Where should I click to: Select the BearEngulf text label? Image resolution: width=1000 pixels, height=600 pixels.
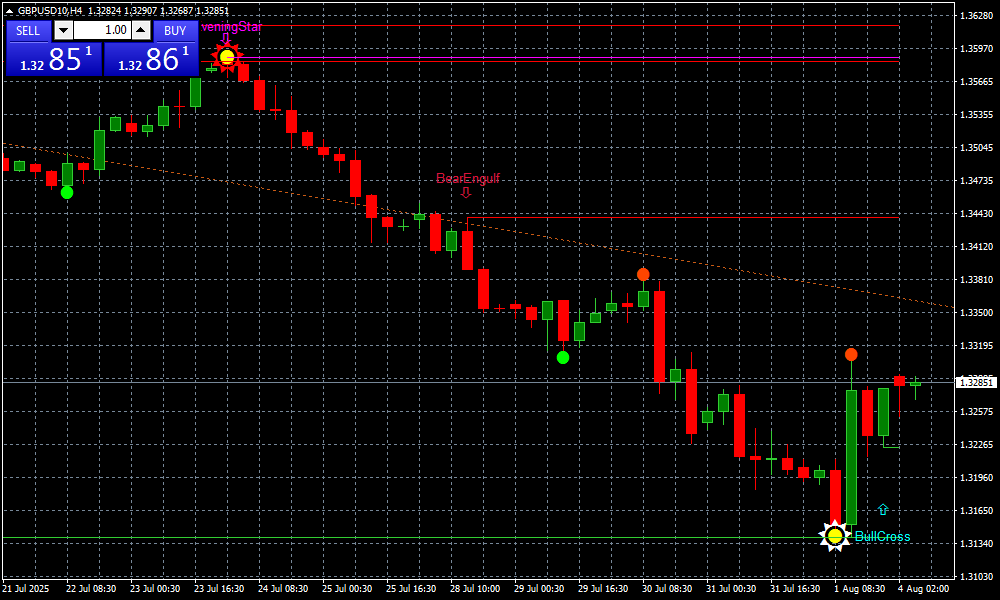[x=467, y=178]
